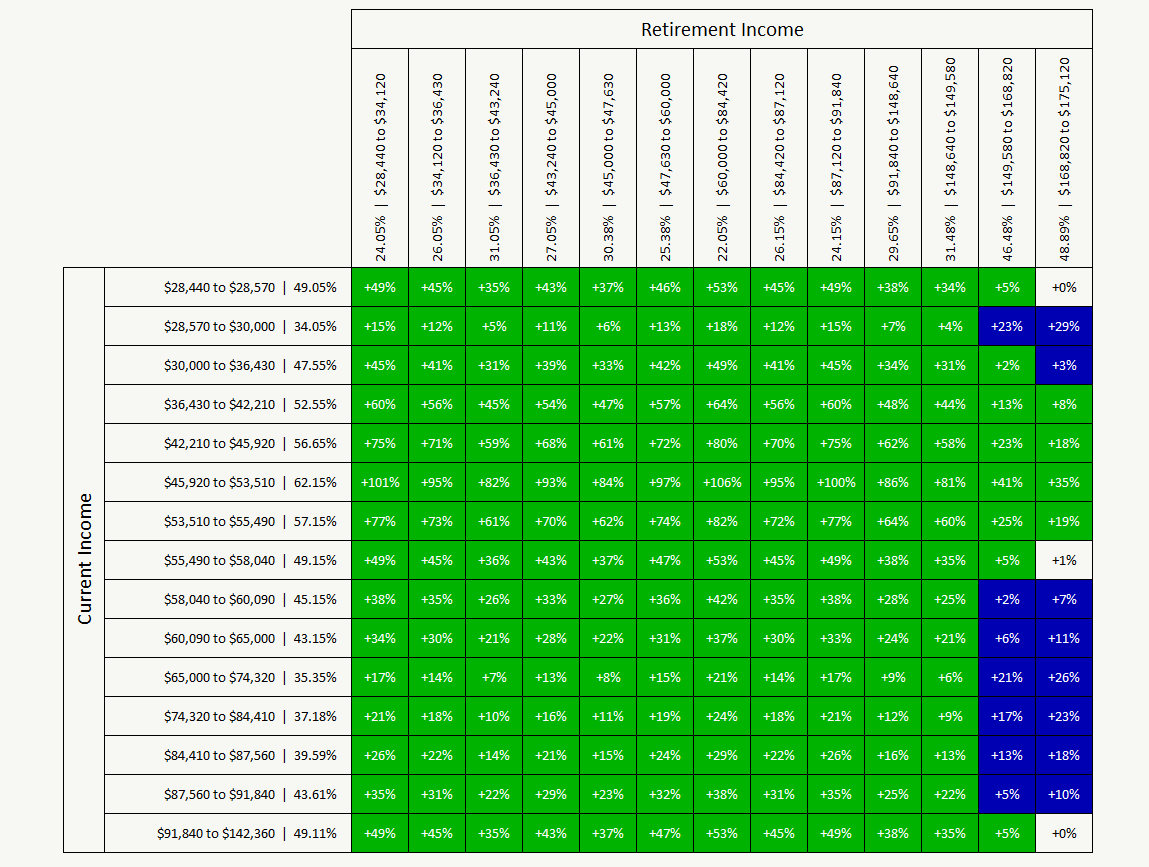This screenshot has width=1149, height=867.
Task: Select column header 26.05% | $34,120 to $36,430
Action: [437, 158]
